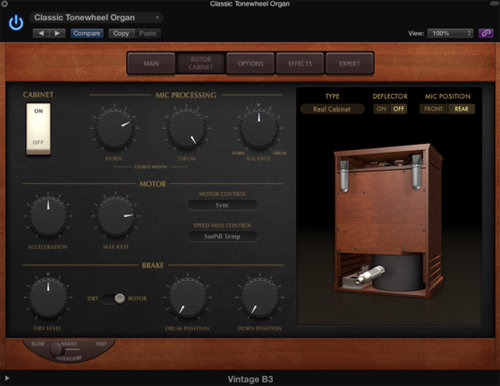Set Deflector to Off
The height and width of the screenshot is (386, 500).
pyautogui.click(x=398, y=109)
